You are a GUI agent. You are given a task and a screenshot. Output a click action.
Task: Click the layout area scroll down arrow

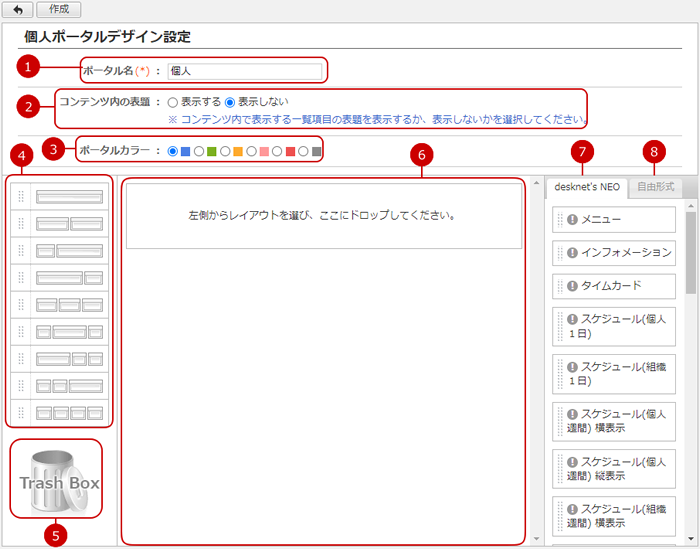pyautogui.click(x=536, y=539)
